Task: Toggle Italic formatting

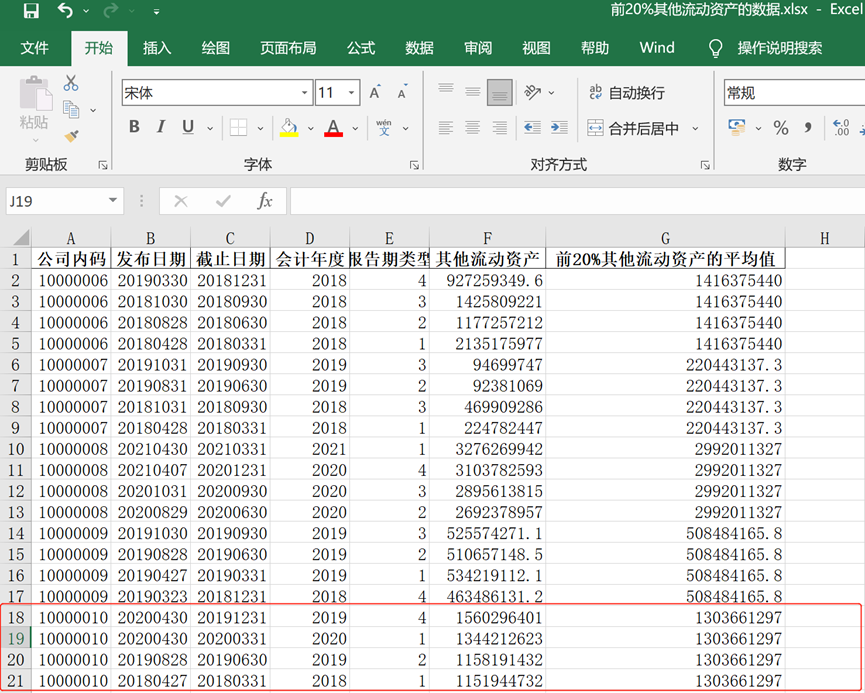Action: [160, 128]
